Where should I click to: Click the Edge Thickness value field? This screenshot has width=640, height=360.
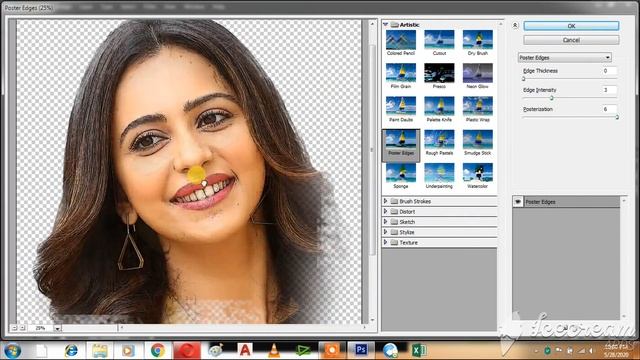click(x=609, y=71)
